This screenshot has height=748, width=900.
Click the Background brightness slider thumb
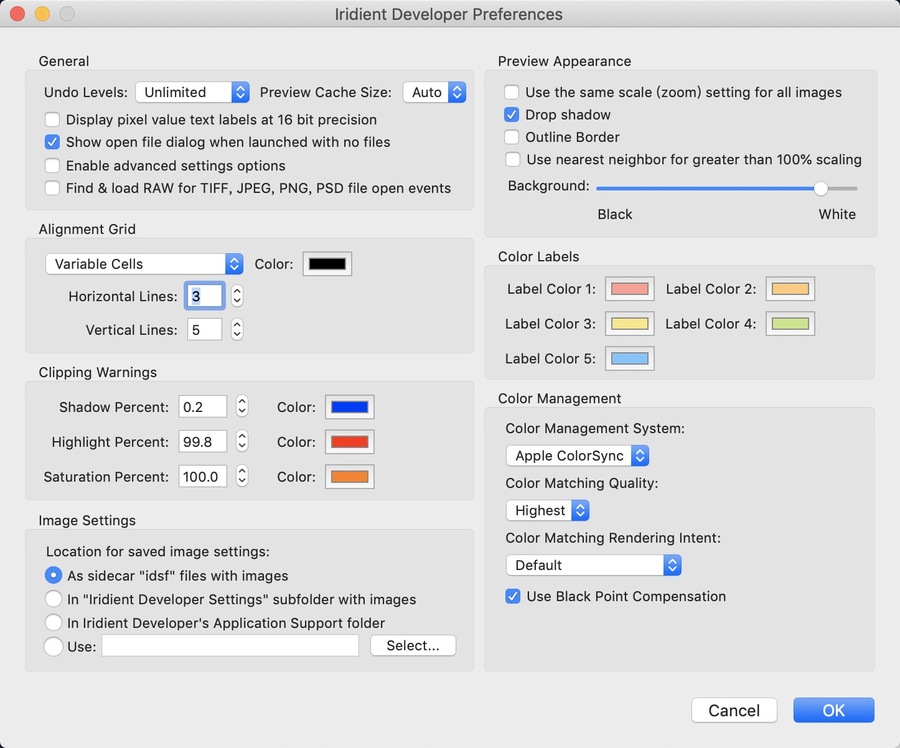coord(821,188)
